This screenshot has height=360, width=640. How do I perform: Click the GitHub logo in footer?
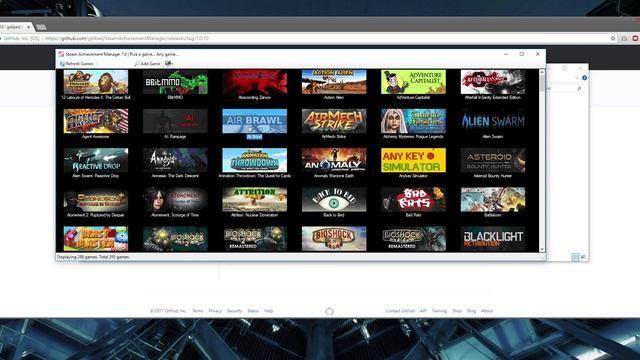[x=329, y=311]
